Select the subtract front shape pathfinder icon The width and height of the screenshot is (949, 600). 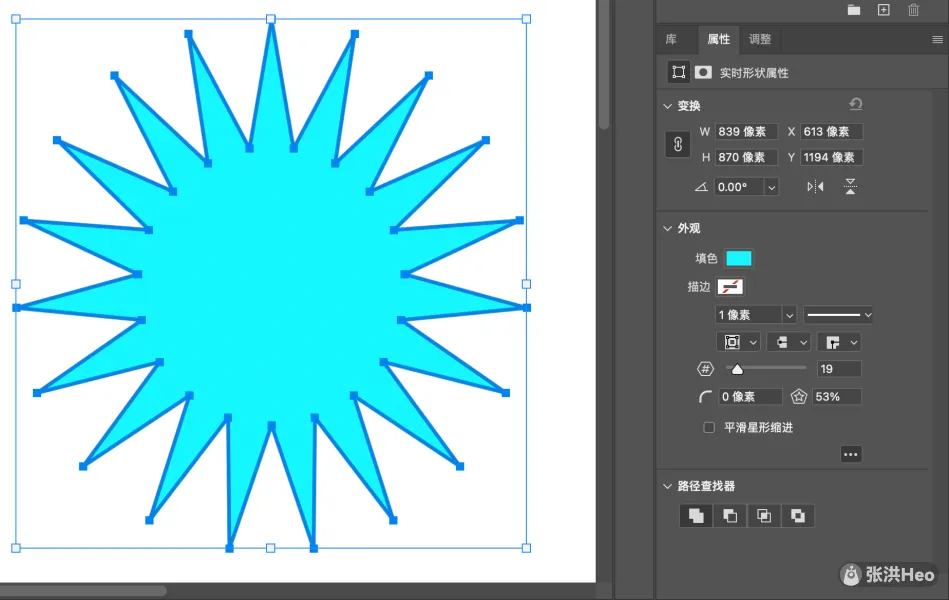[730, 516]
